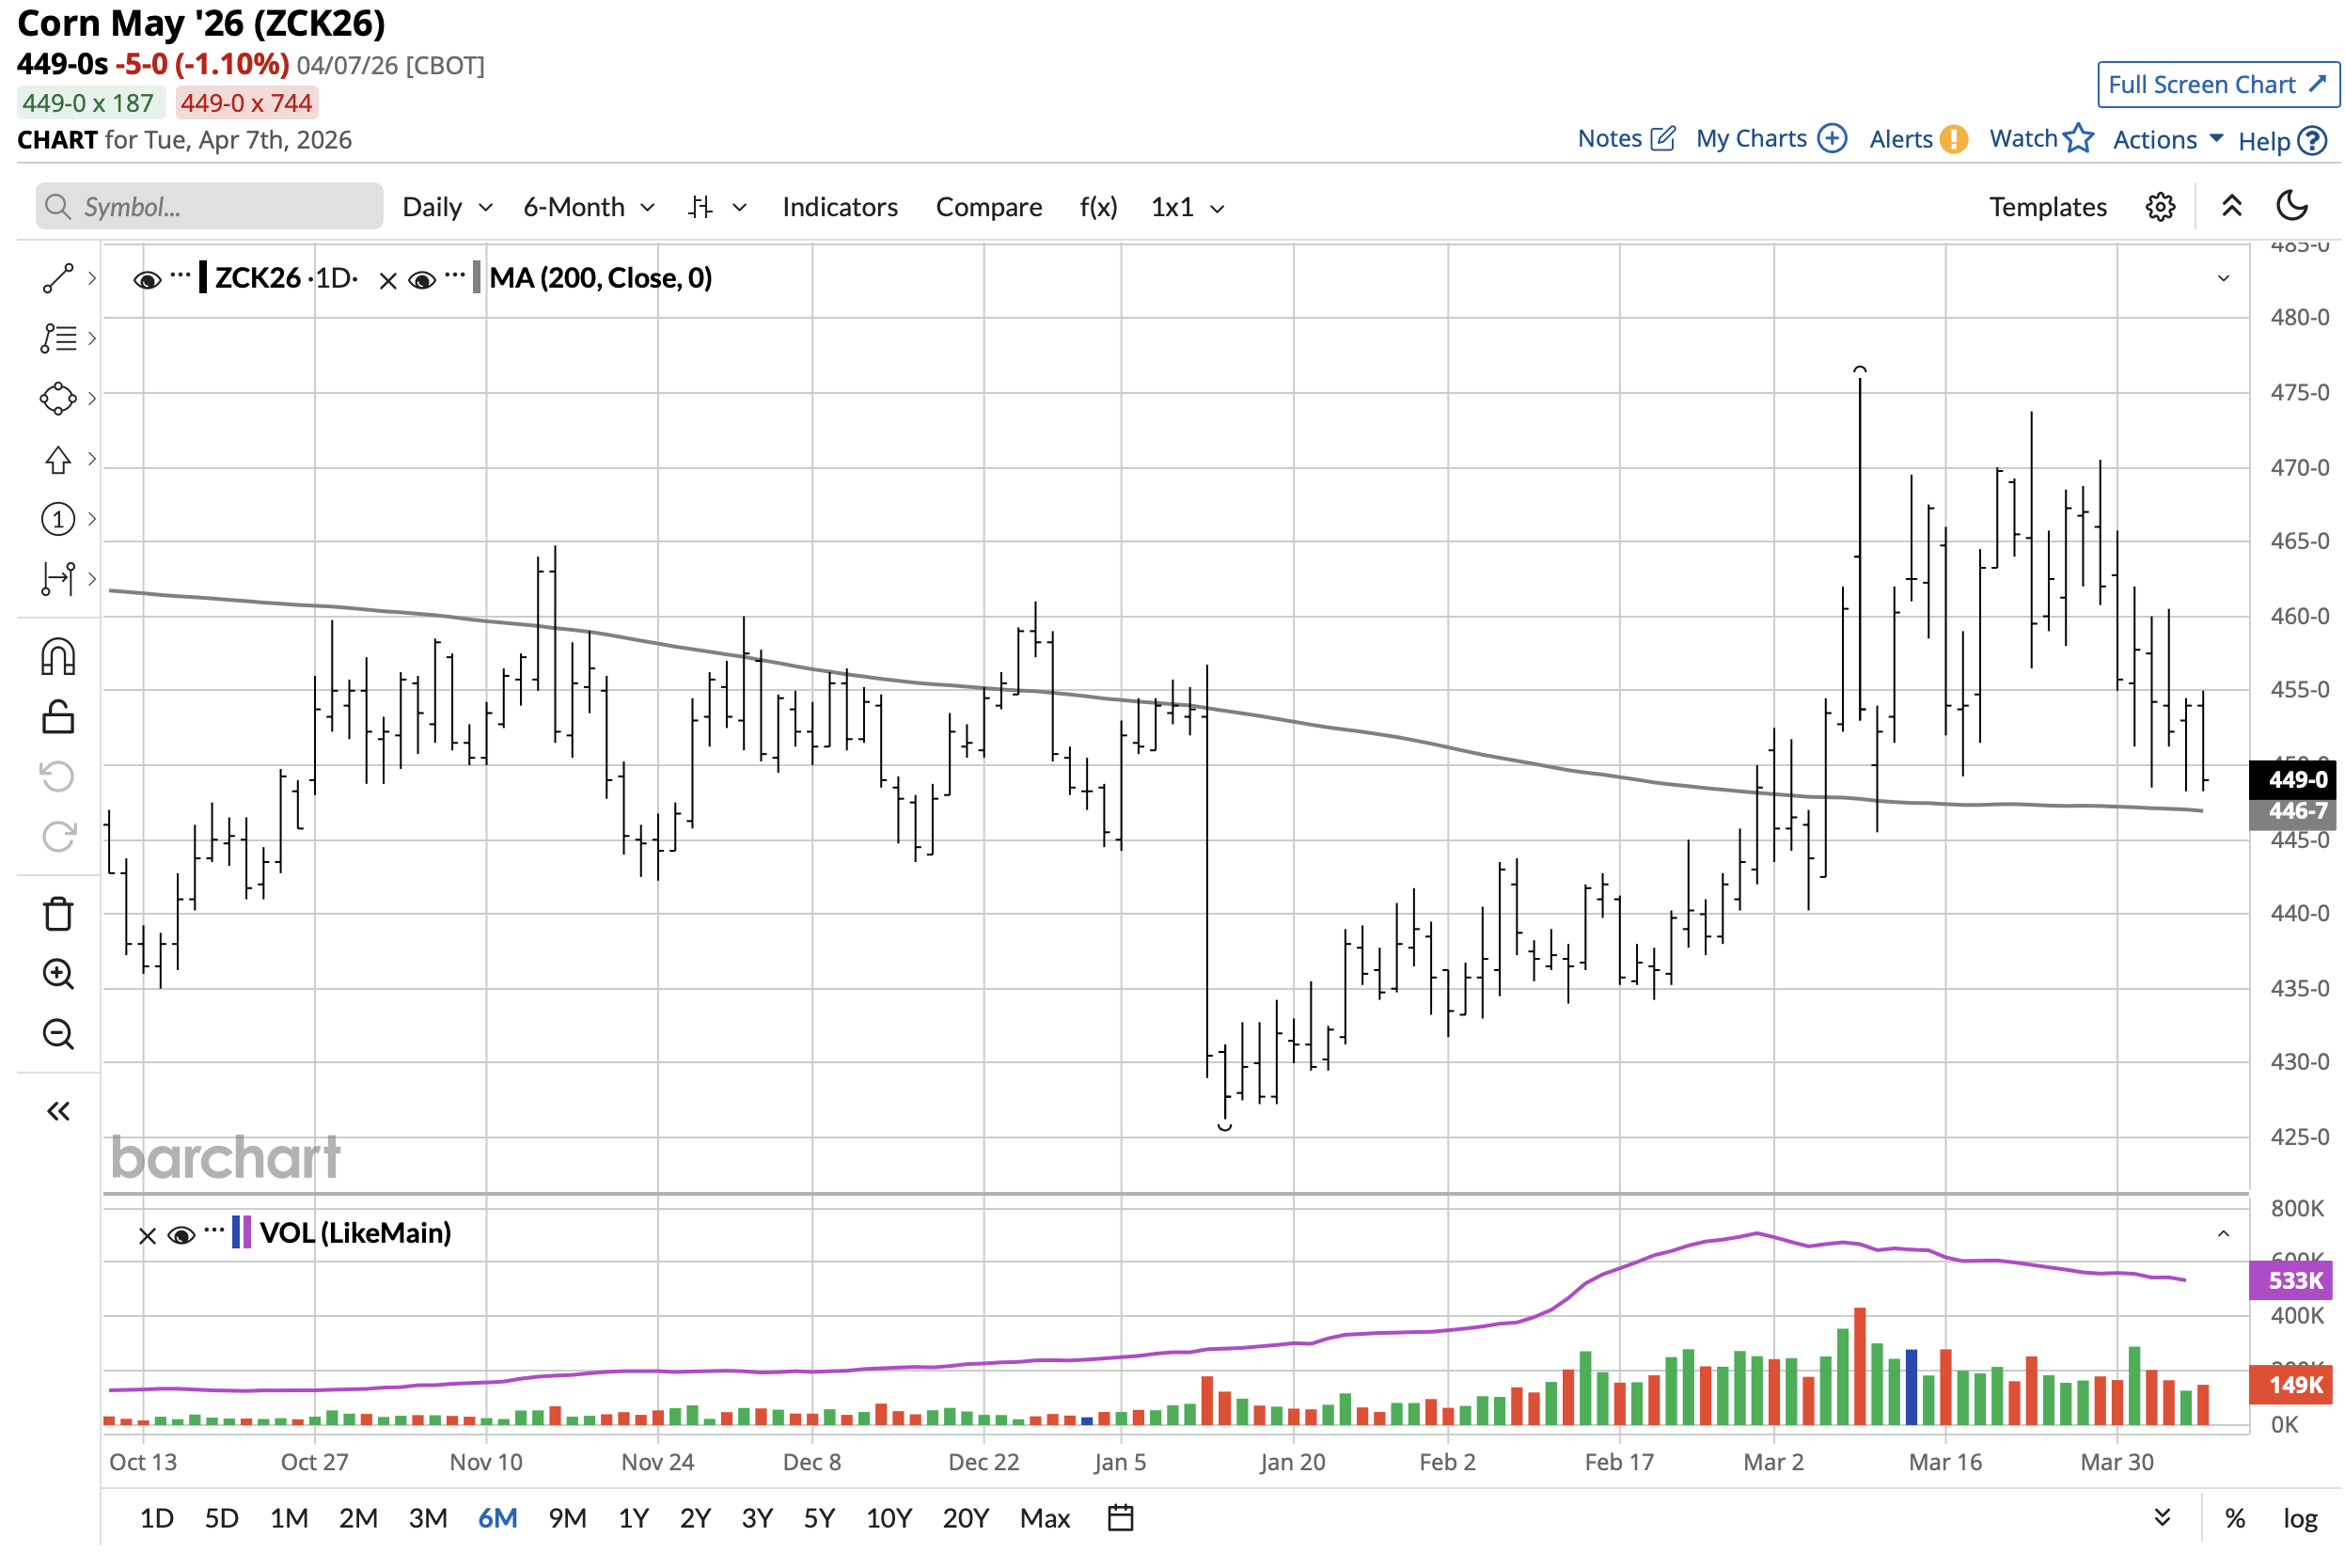Open the Daily interval dropdown
The image size is (2345, 1568).
pyautogui.click(x=447, y=207)
